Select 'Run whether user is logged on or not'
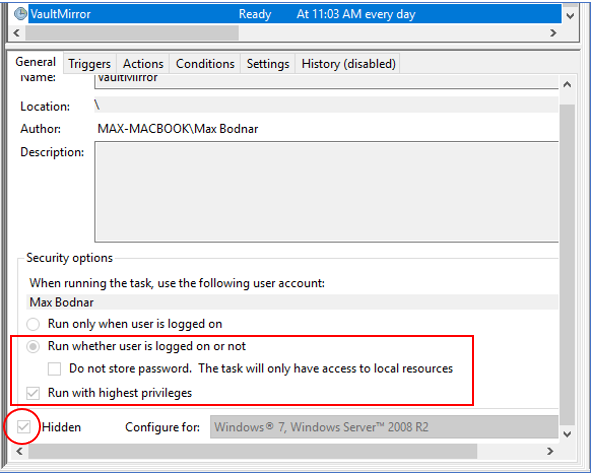This screenshot has height=475, width=591. point(33,346)
